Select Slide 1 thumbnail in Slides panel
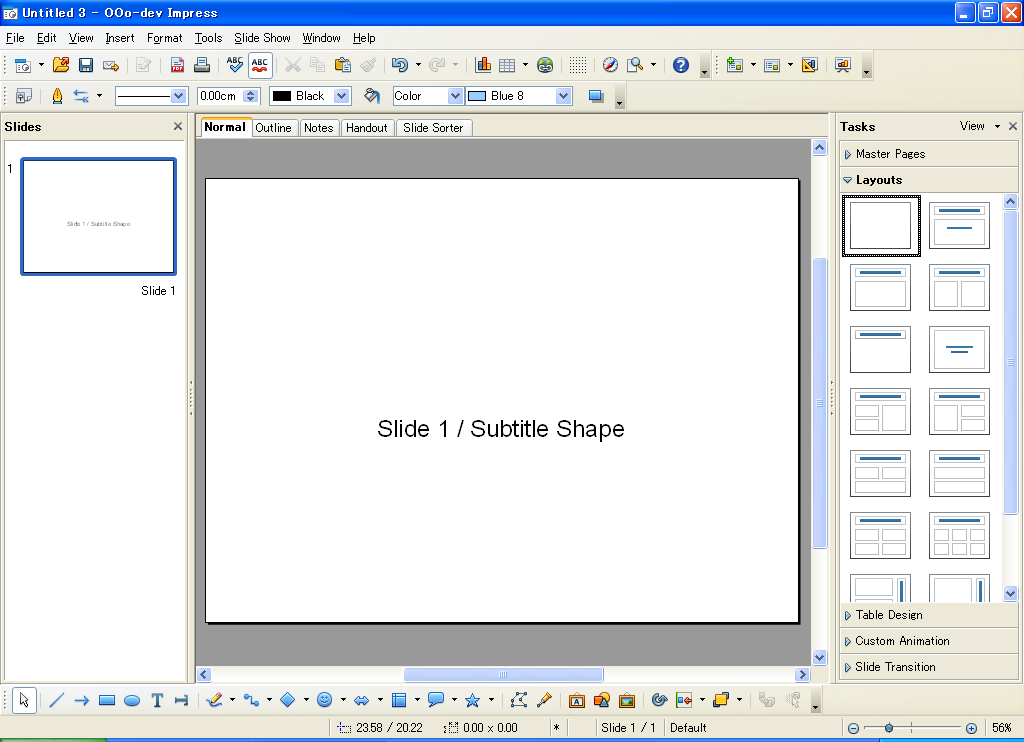 (x=99, y=216)
